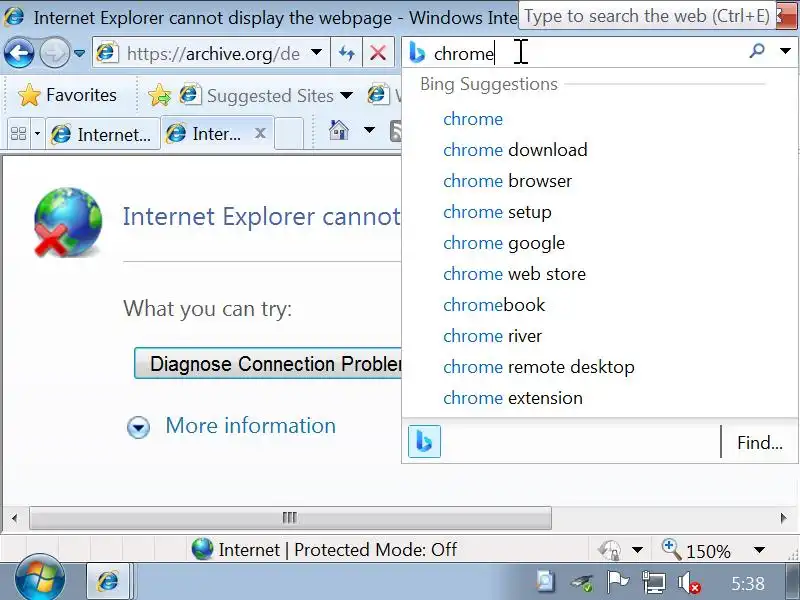Click the first tray icon with magnifier
Screen dimensions: 800x600
tap(545, 581)
